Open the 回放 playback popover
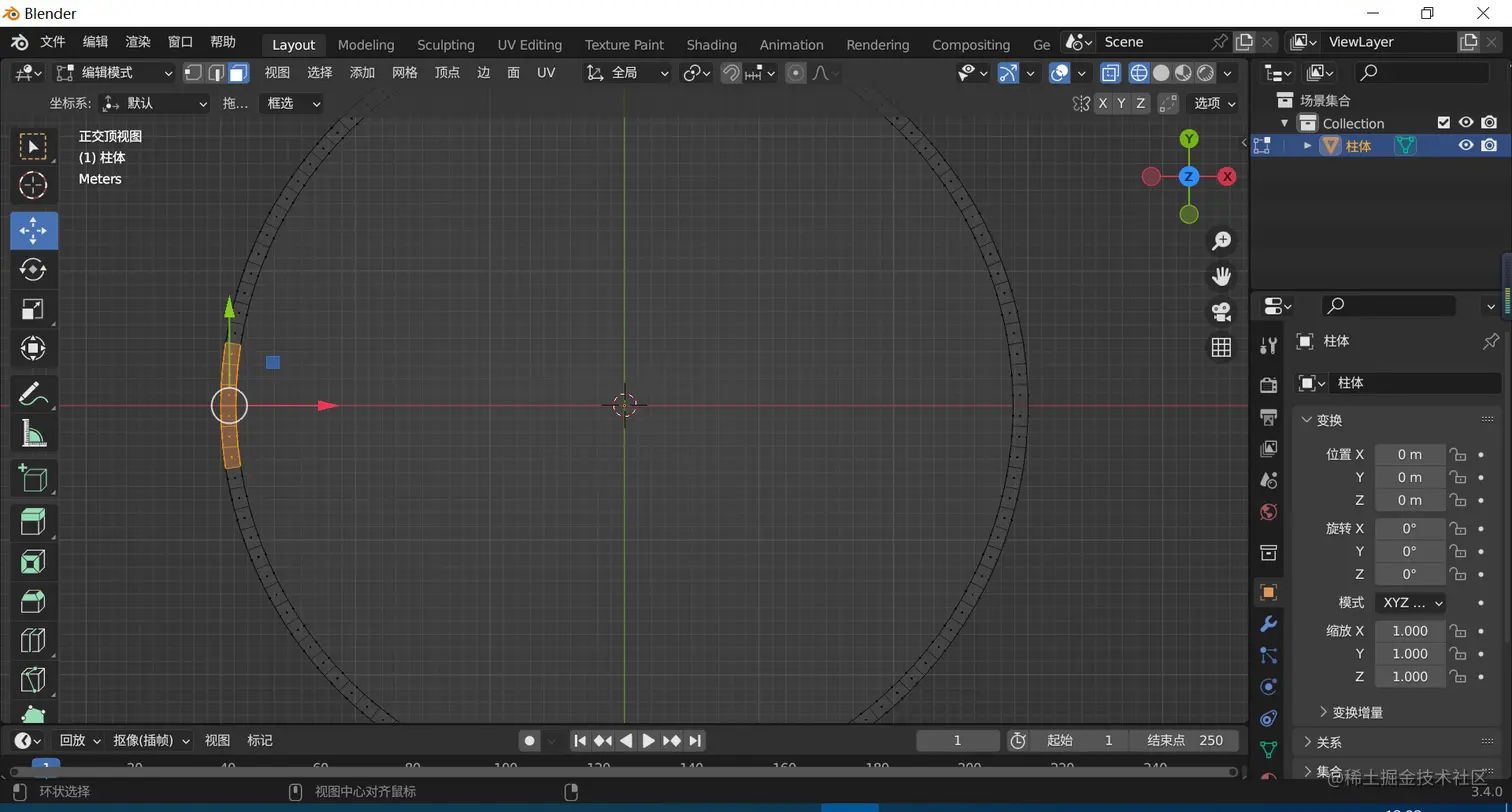Screen dimensions: 1512x812 [x=79, y=740]
